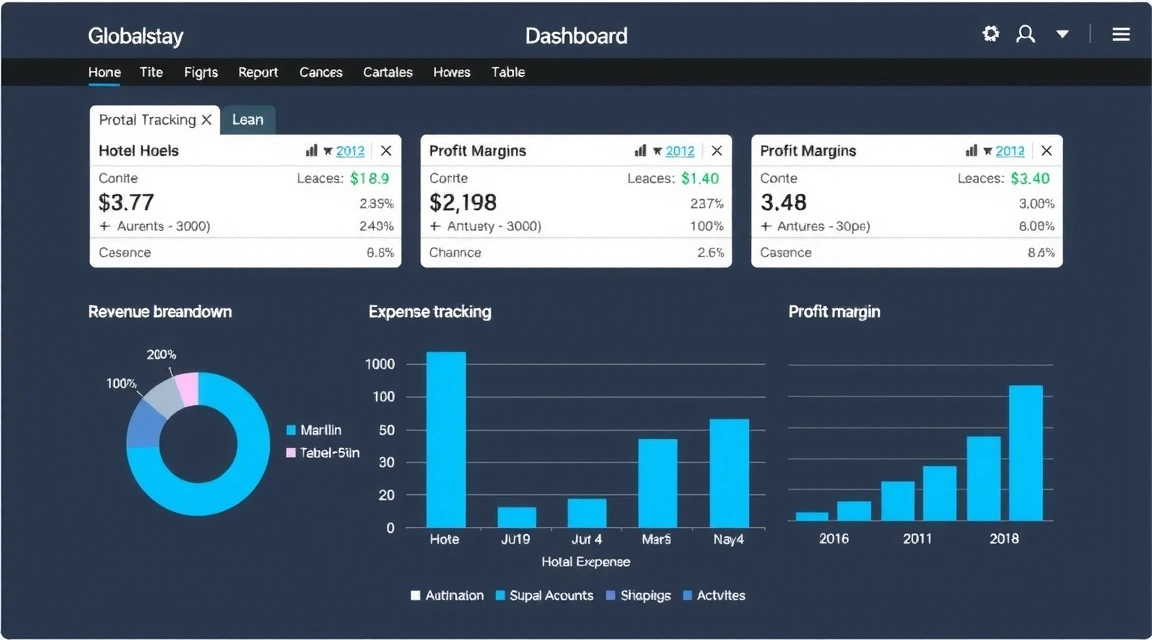1152x640 pixels.
Task: Open the dropdown arrow in the top bar
Action: (1062, 33)
